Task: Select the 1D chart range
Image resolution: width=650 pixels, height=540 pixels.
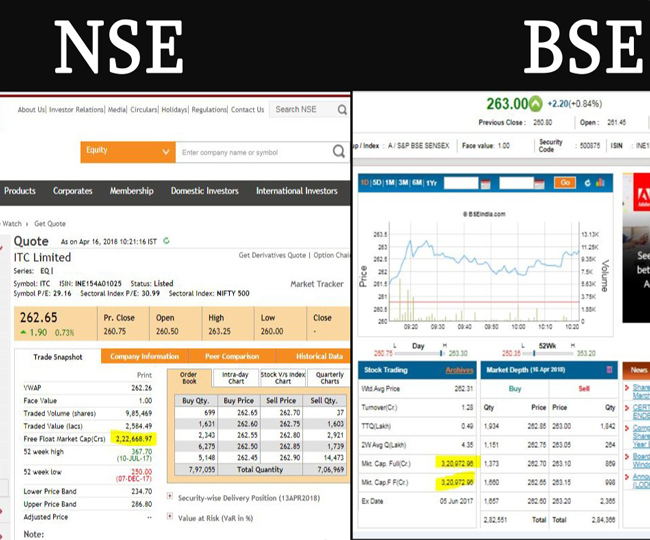Action: (x=365, y=183)
